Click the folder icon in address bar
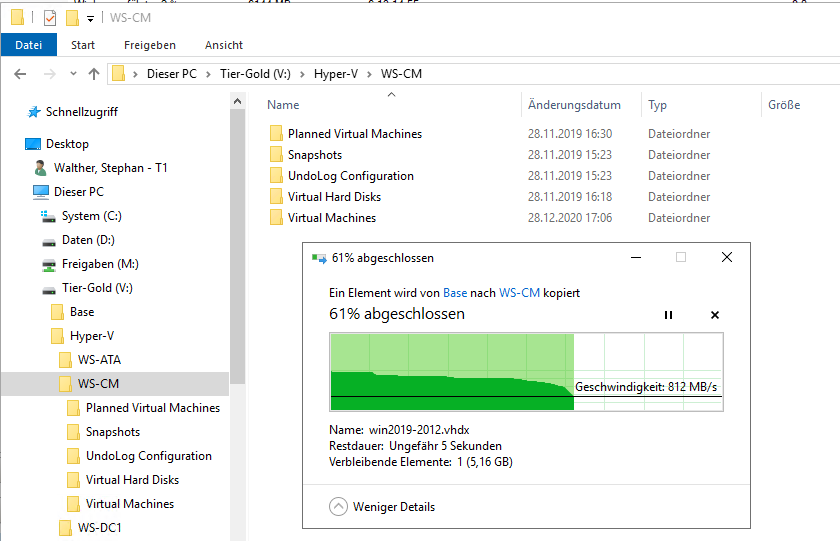This screenshot has height=541, width=840. tap(119, 73)
